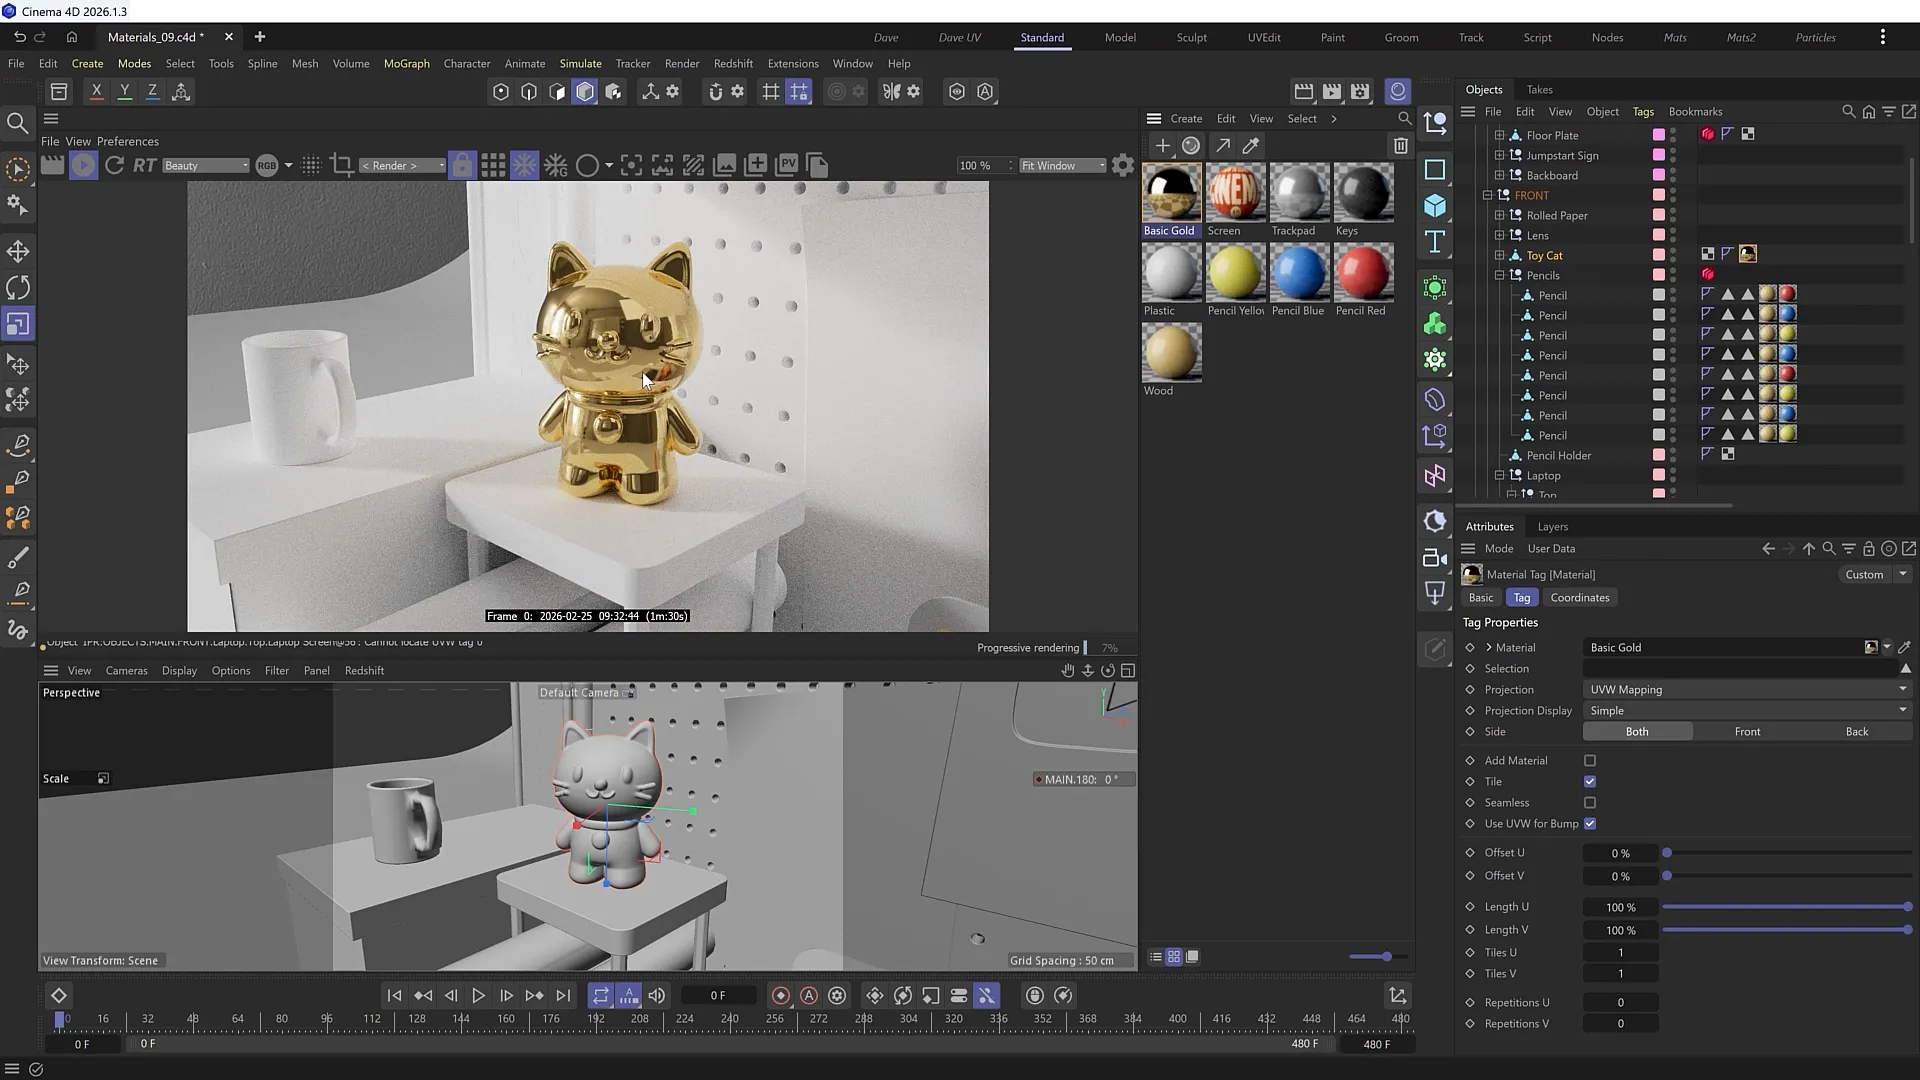Set Side to Front
The width and height of the screenshot is (1920, 1080).
pos(1747,732)
